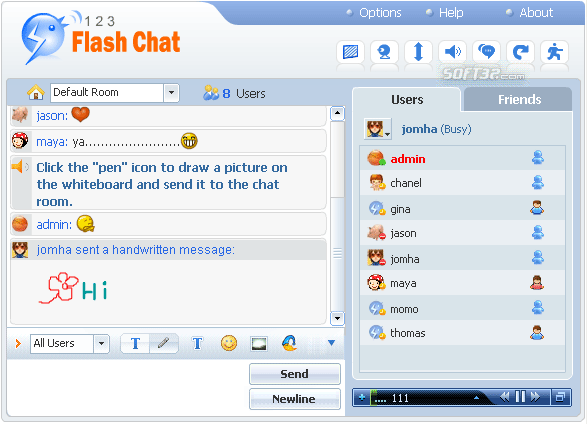587x424 pixels.
Task: Pause the media player
Action: pyautogui.click(x=520, y=397)
